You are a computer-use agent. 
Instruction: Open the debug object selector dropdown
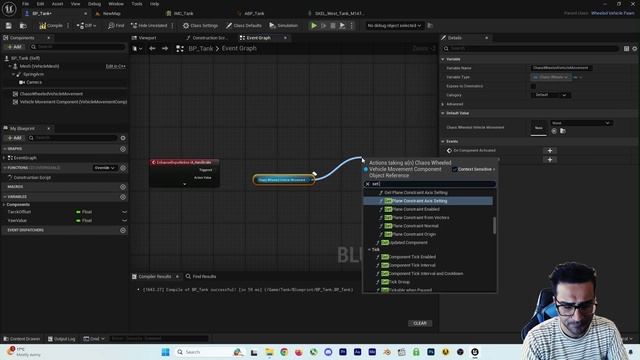click(x=394, y=26)
